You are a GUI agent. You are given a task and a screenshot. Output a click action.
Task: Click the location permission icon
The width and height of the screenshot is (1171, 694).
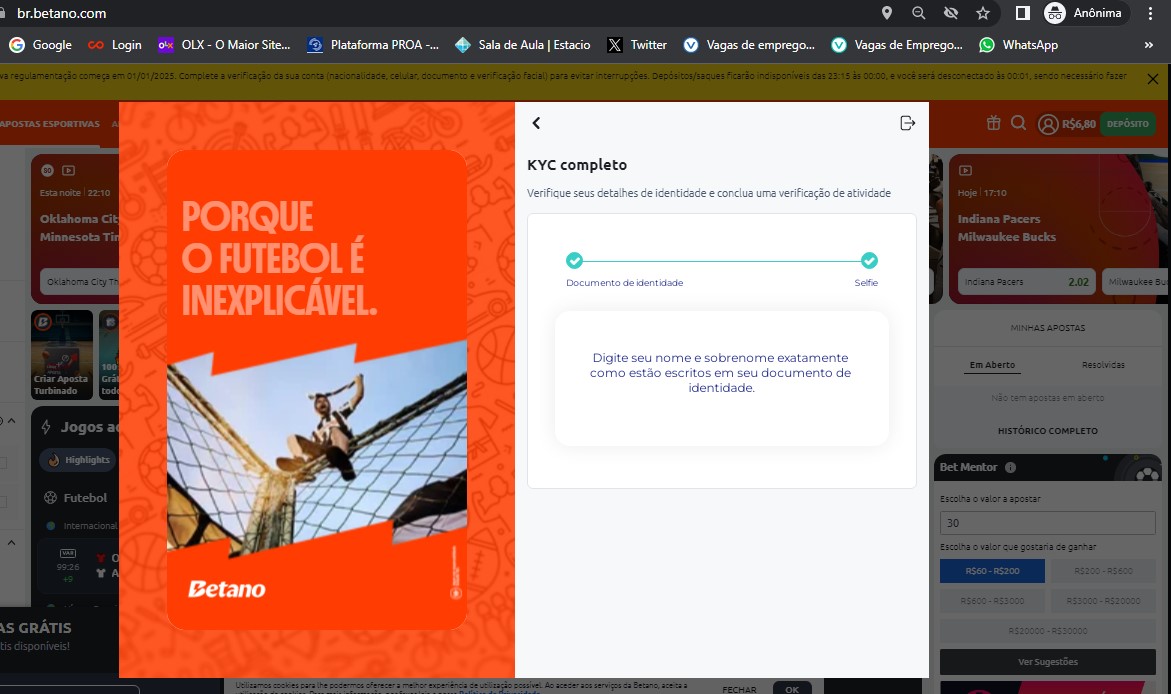click(886, 13)
